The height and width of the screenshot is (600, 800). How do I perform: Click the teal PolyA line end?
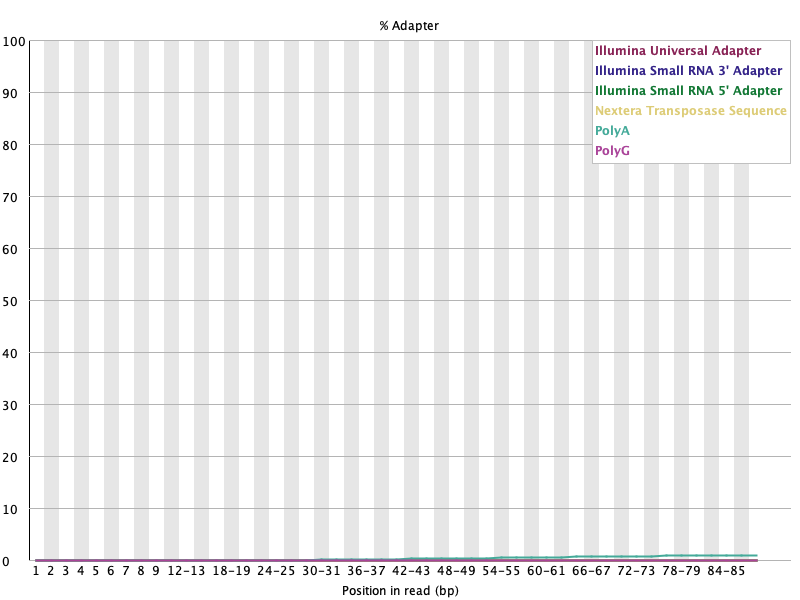[x=756, y=555]
